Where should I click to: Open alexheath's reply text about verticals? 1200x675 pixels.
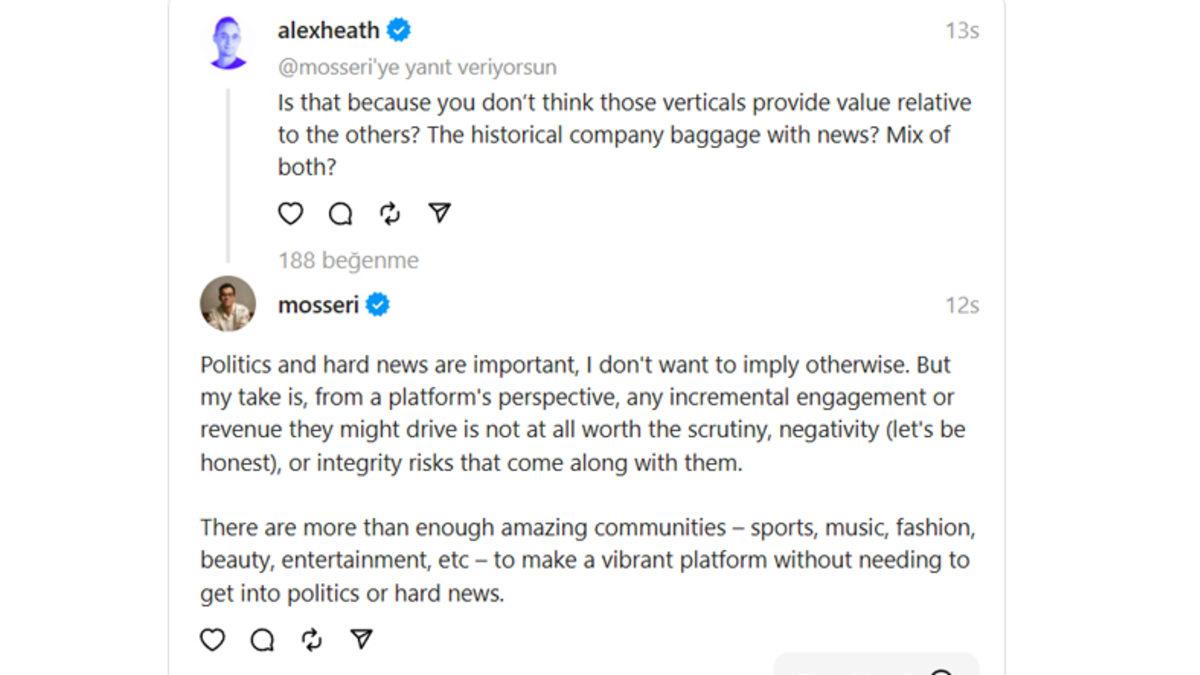click(x=624, y=135)
